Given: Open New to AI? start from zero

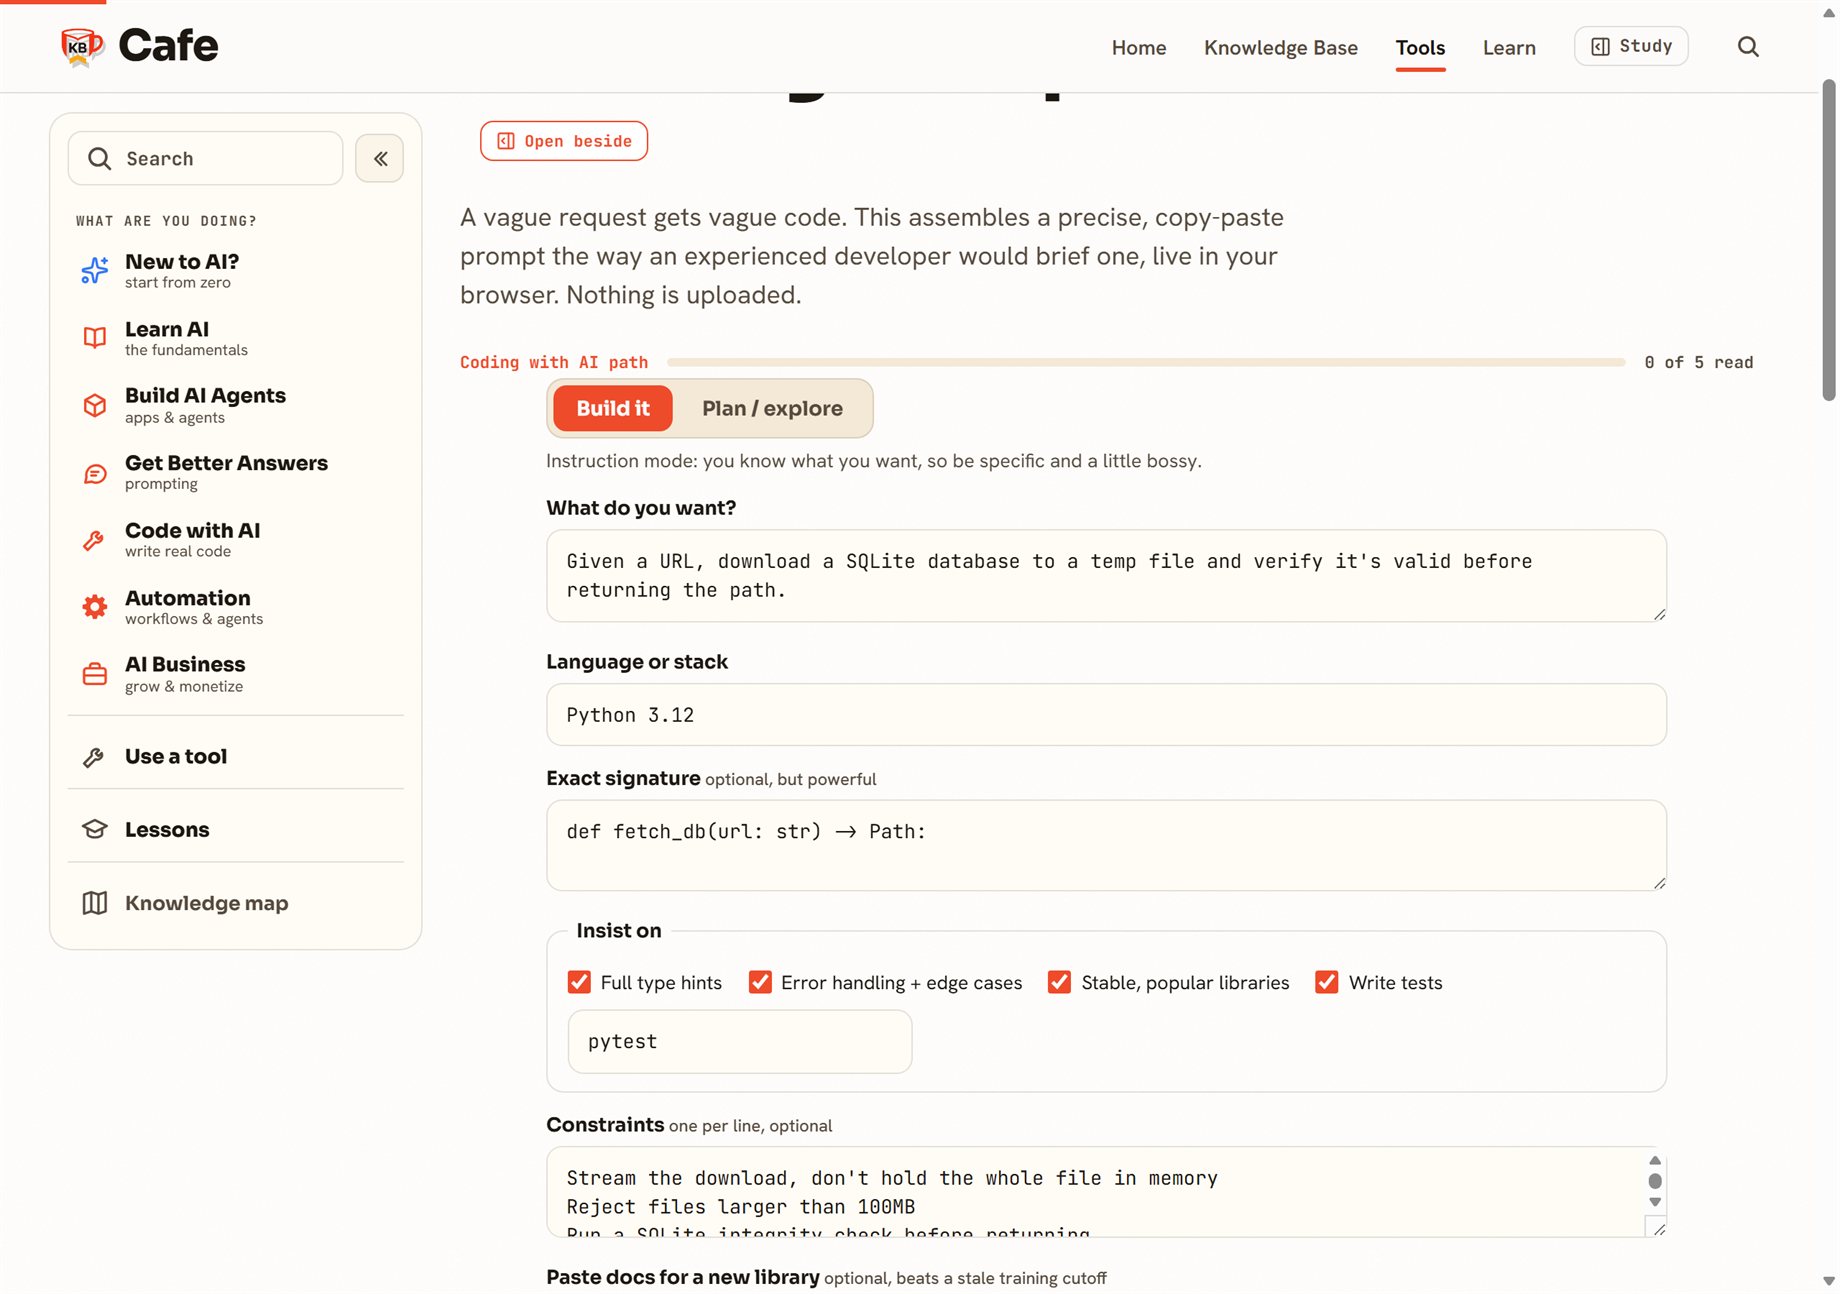Looking at the screenshot, I should click(x=236, y=270).
